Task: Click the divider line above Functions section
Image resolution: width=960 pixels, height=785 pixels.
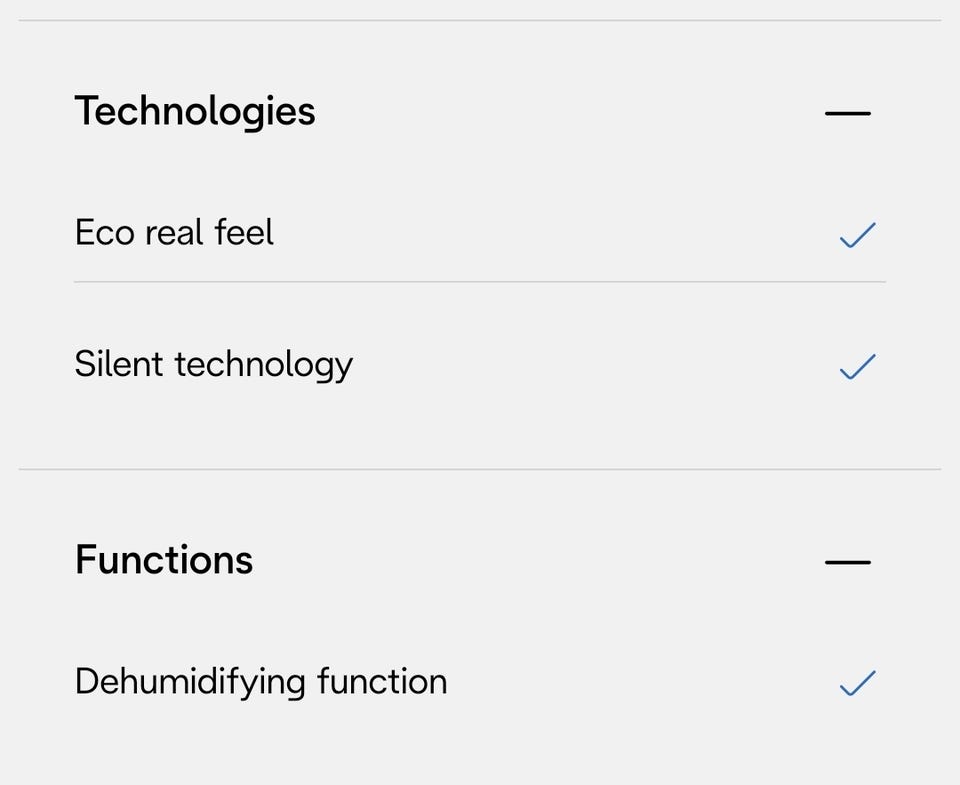Action: pos(480,470)
